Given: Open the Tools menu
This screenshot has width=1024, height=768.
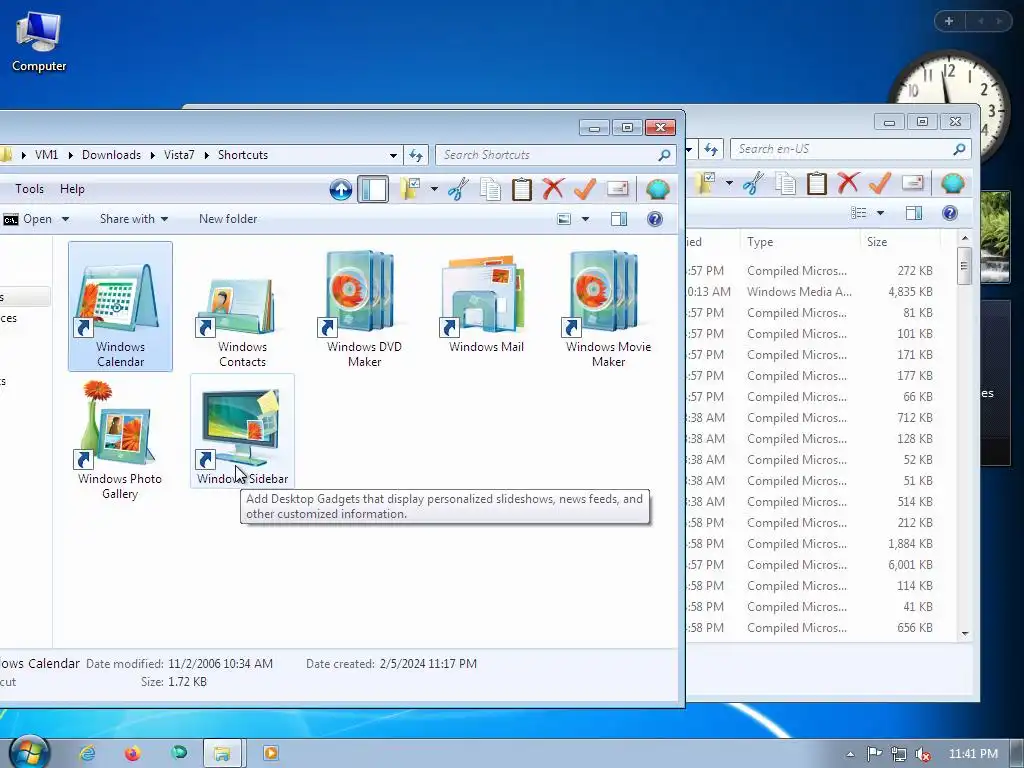Looking at the screenshot, I should pos(29,189).
